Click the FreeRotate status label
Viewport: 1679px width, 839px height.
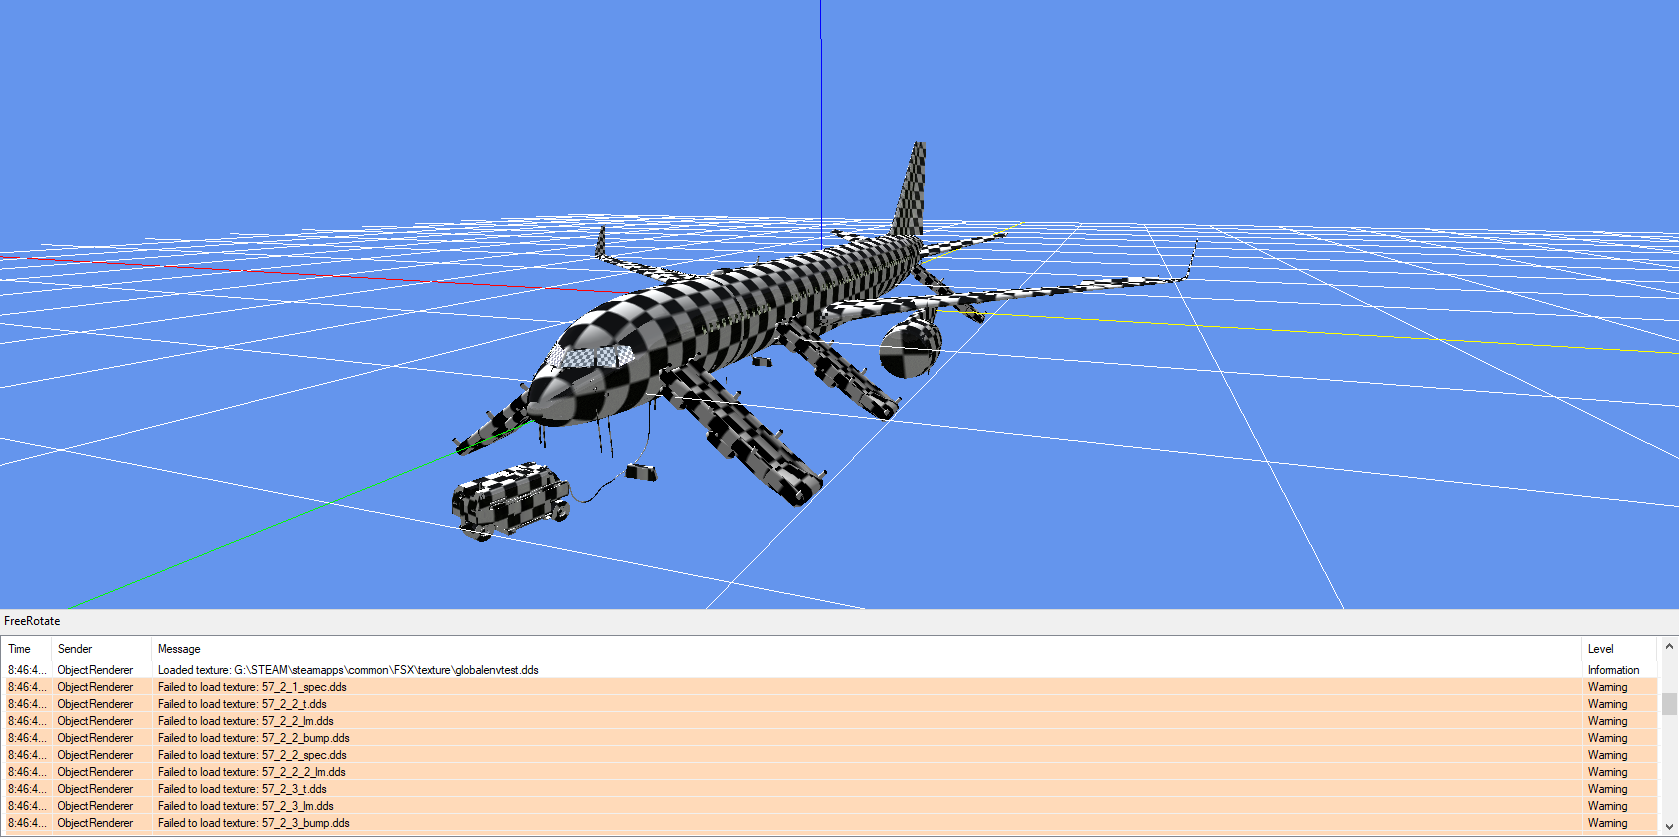(x=32, y=621)
